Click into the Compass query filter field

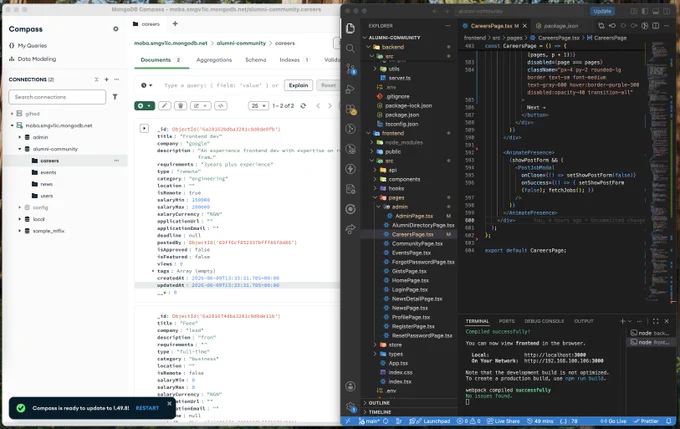(221, 85)
